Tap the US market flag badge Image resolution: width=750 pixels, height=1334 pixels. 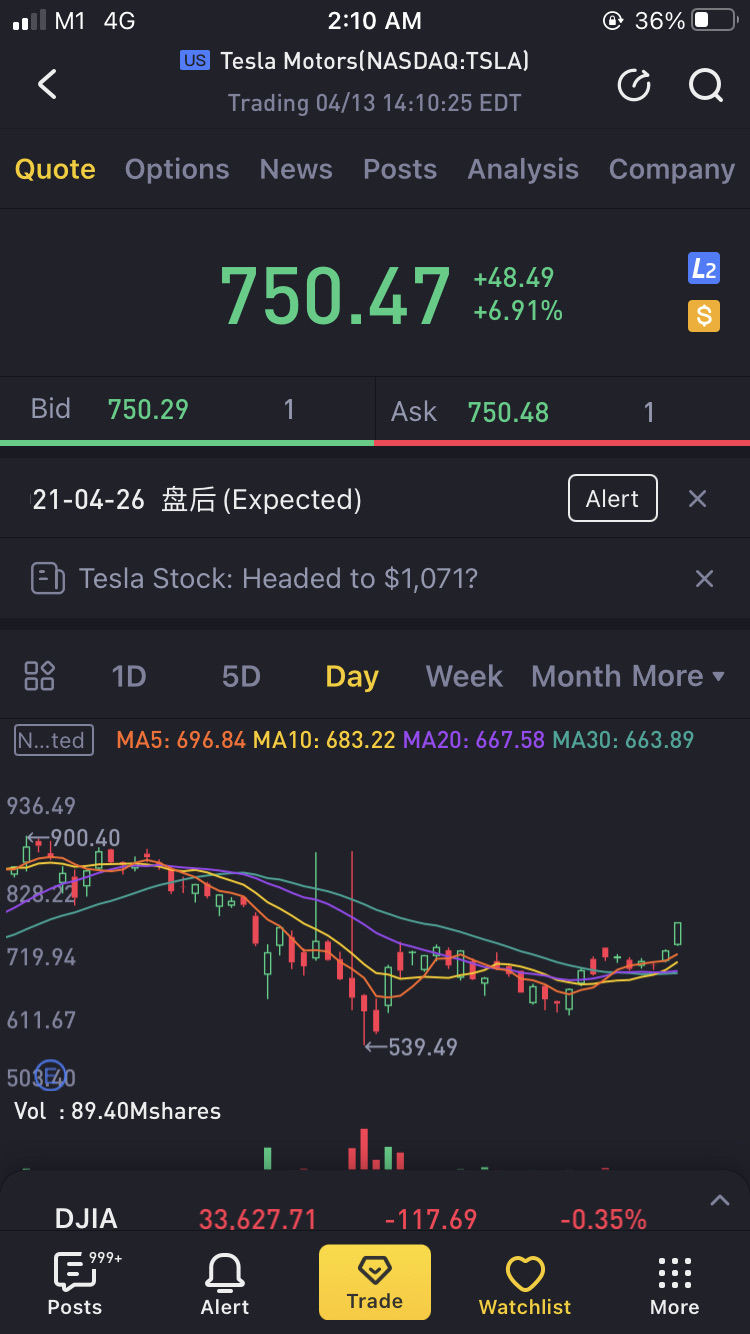coord(195,61)
